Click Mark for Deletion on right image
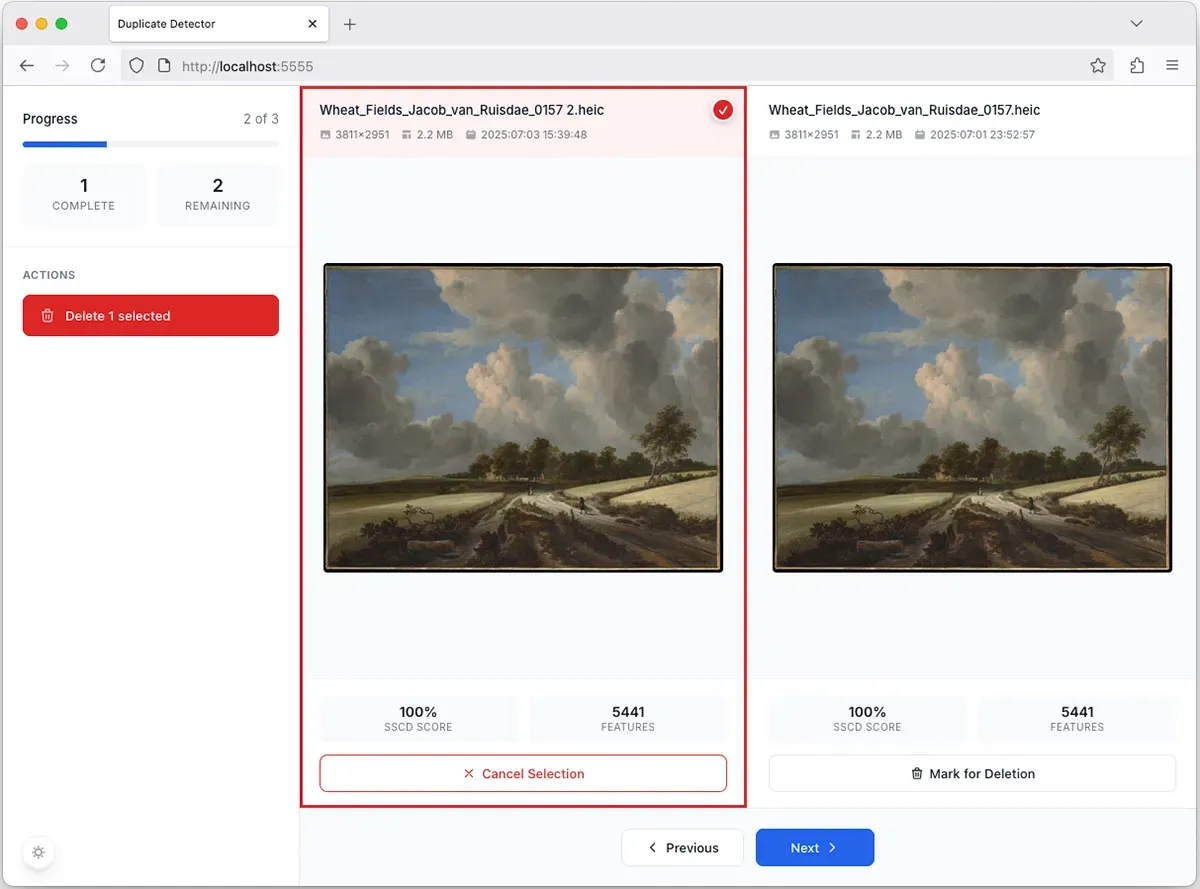The image size is (1200, 889). pyautogui.click(x=972, y=774)
